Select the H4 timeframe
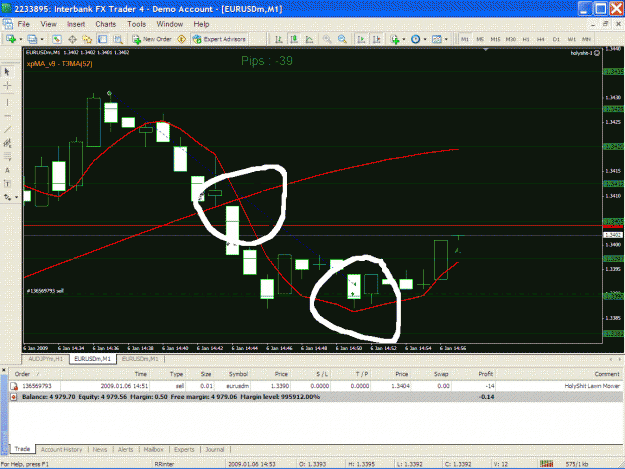 (x=541, y=39)
